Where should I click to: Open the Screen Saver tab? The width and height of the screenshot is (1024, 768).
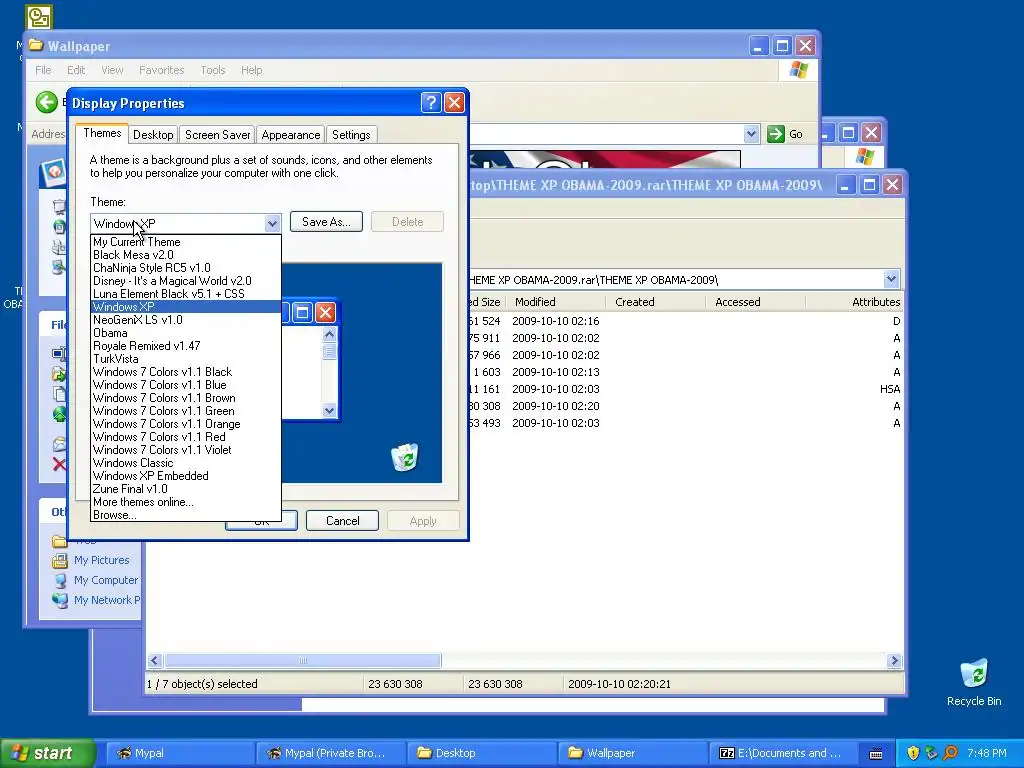pos(217,135)
